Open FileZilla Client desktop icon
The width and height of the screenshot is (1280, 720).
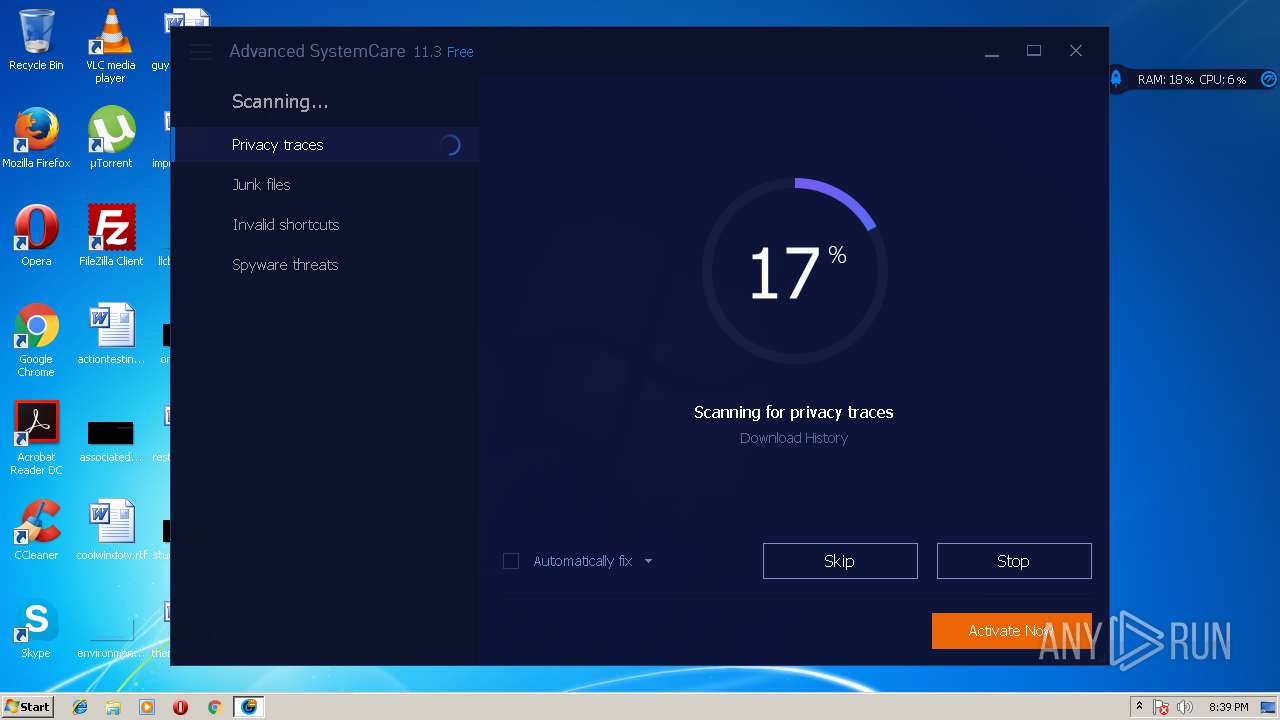[x=110, y=236]
